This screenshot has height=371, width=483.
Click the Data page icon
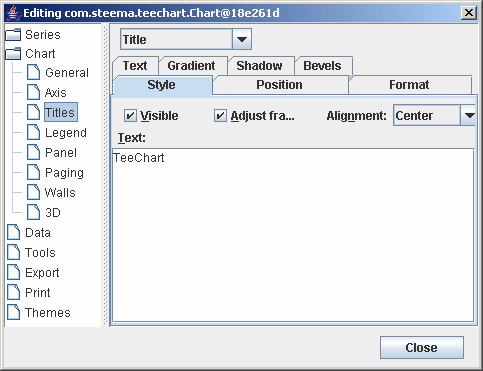[13, 232]
